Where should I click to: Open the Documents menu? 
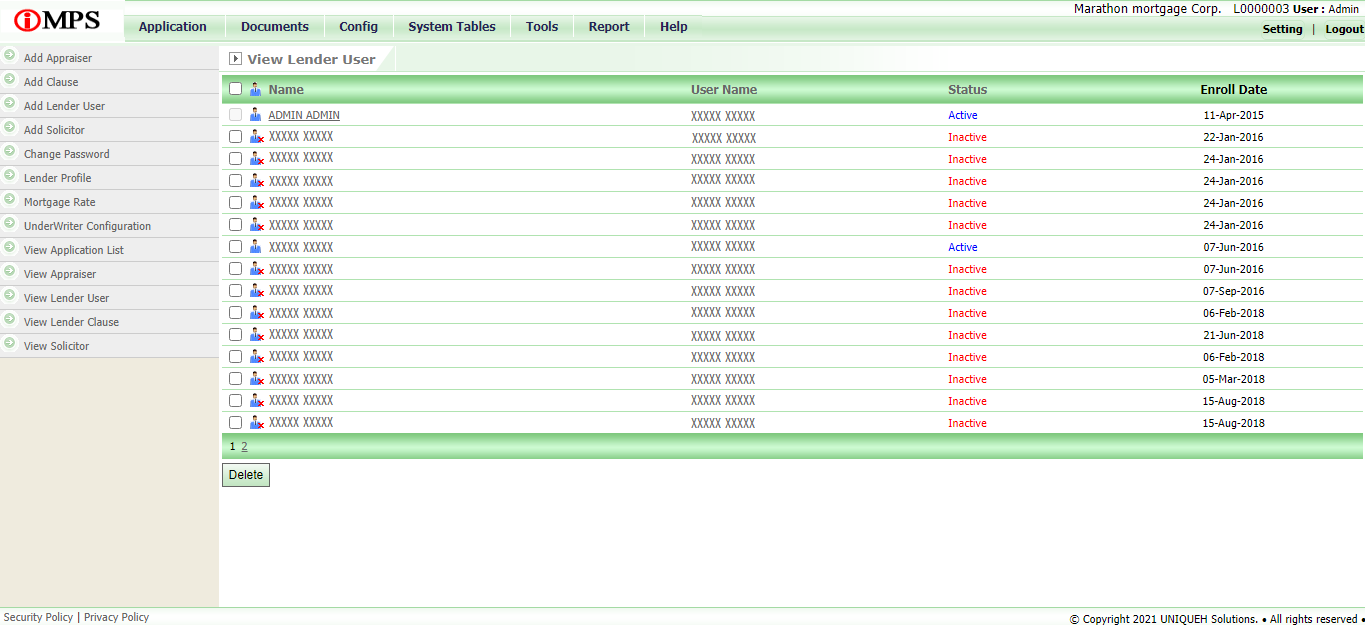pyautogui.click(x=274, y=27)
